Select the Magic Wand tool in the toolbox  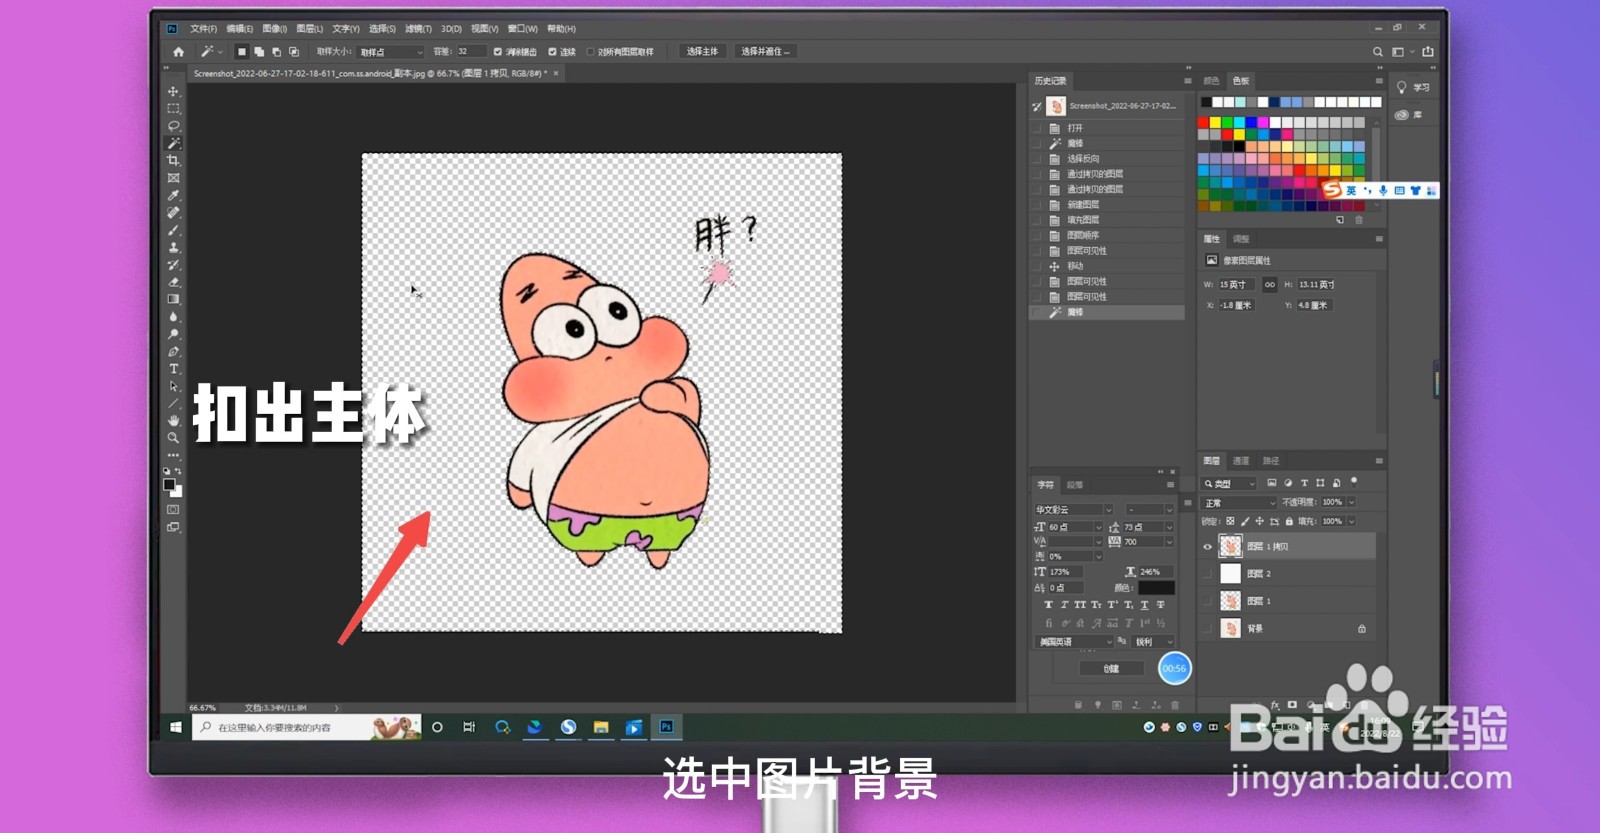click(173, 143)
